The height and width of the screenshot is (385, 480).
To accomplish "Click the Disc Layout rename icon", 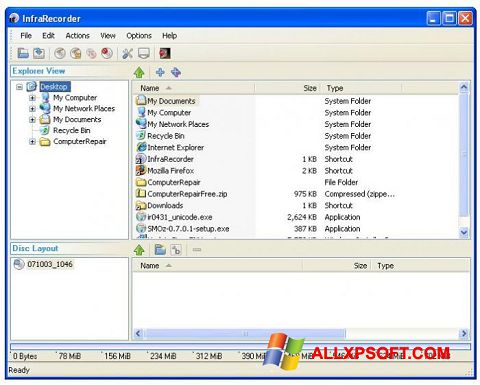I will (176, 249).
